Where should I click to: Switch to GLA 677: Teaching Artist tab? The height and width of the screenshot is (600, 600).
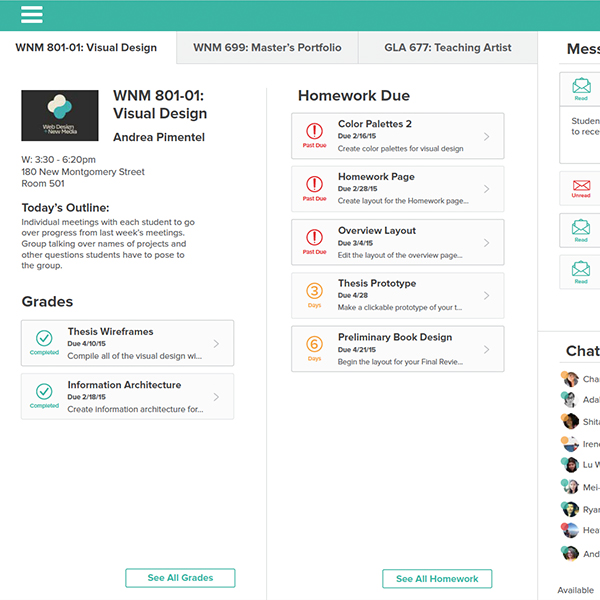coord(447,48)
